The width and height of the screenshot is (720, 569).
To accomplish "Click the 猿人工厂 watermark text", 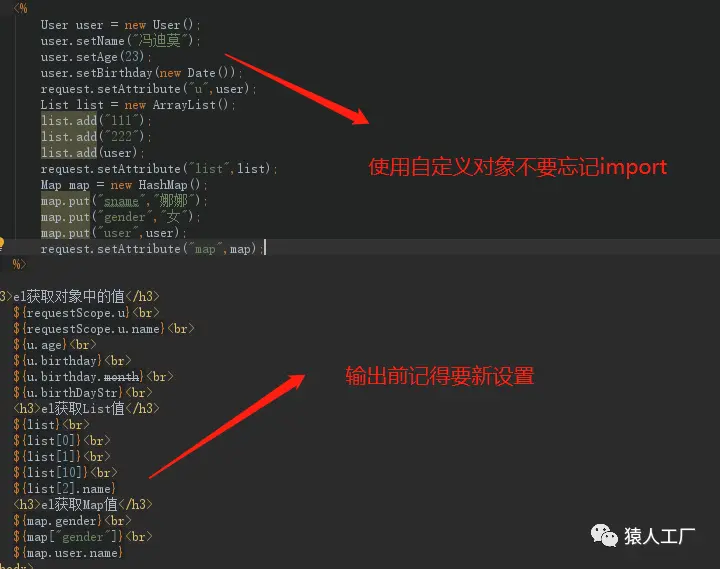I will click(659, 536).
